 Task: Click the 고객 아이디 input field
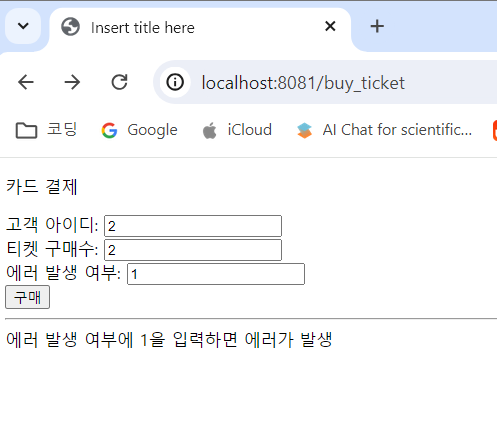(x=193, y=226)
